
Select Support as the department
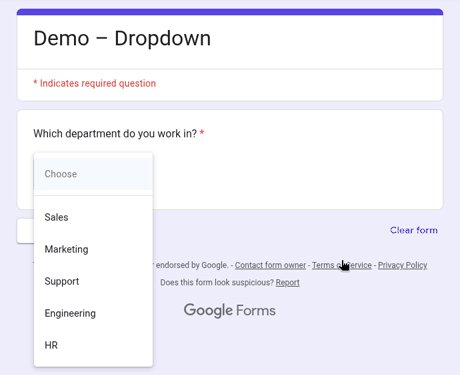(93, 281)
